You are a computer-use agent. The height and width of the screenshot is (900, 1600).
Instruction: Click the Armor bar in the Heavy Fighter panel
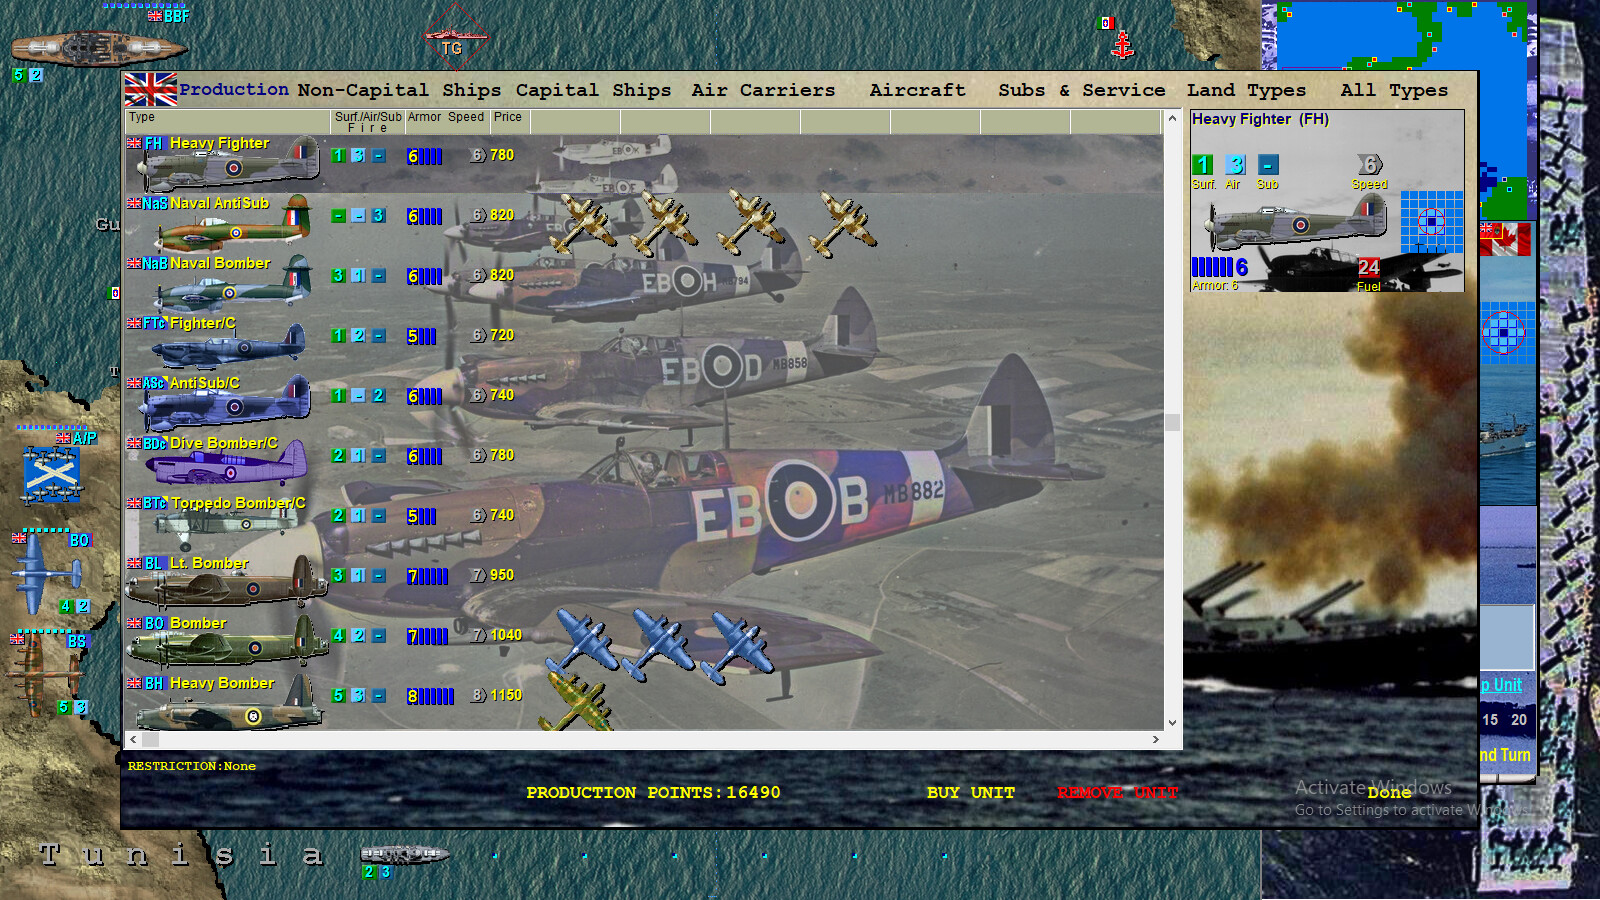(x=1214, y=266)
